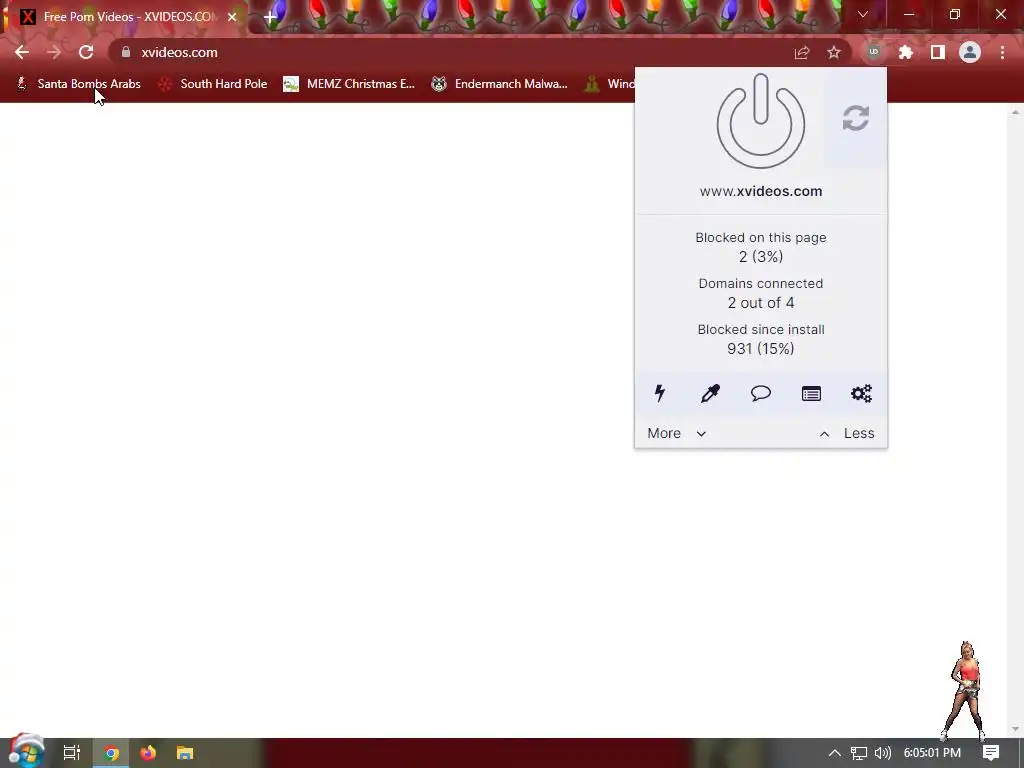Toggle uBlock Origin power button for xvideos.com
The height and width of the screenshot is (768, 1024).
click(x=761, y=121)
